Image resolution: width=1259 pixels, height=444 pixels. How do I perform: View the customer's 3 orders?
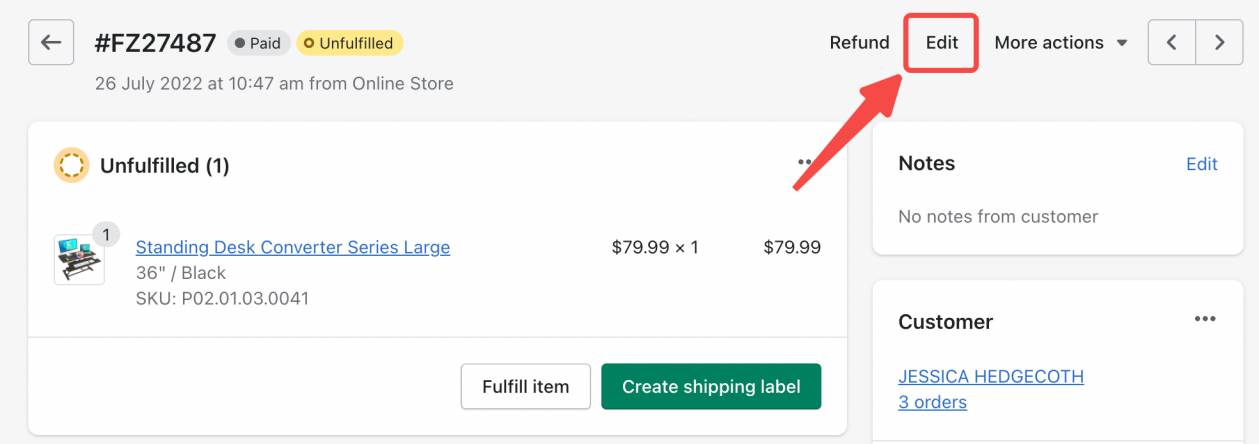(x=932, y=402)
